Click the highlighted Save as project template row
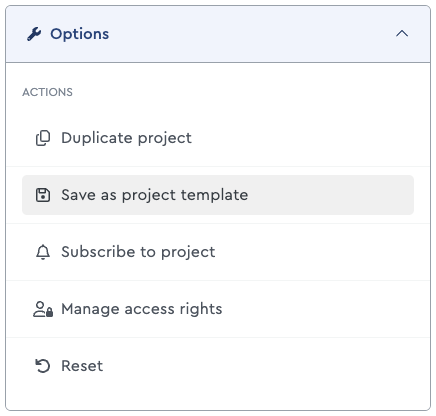 coord(218,195)
